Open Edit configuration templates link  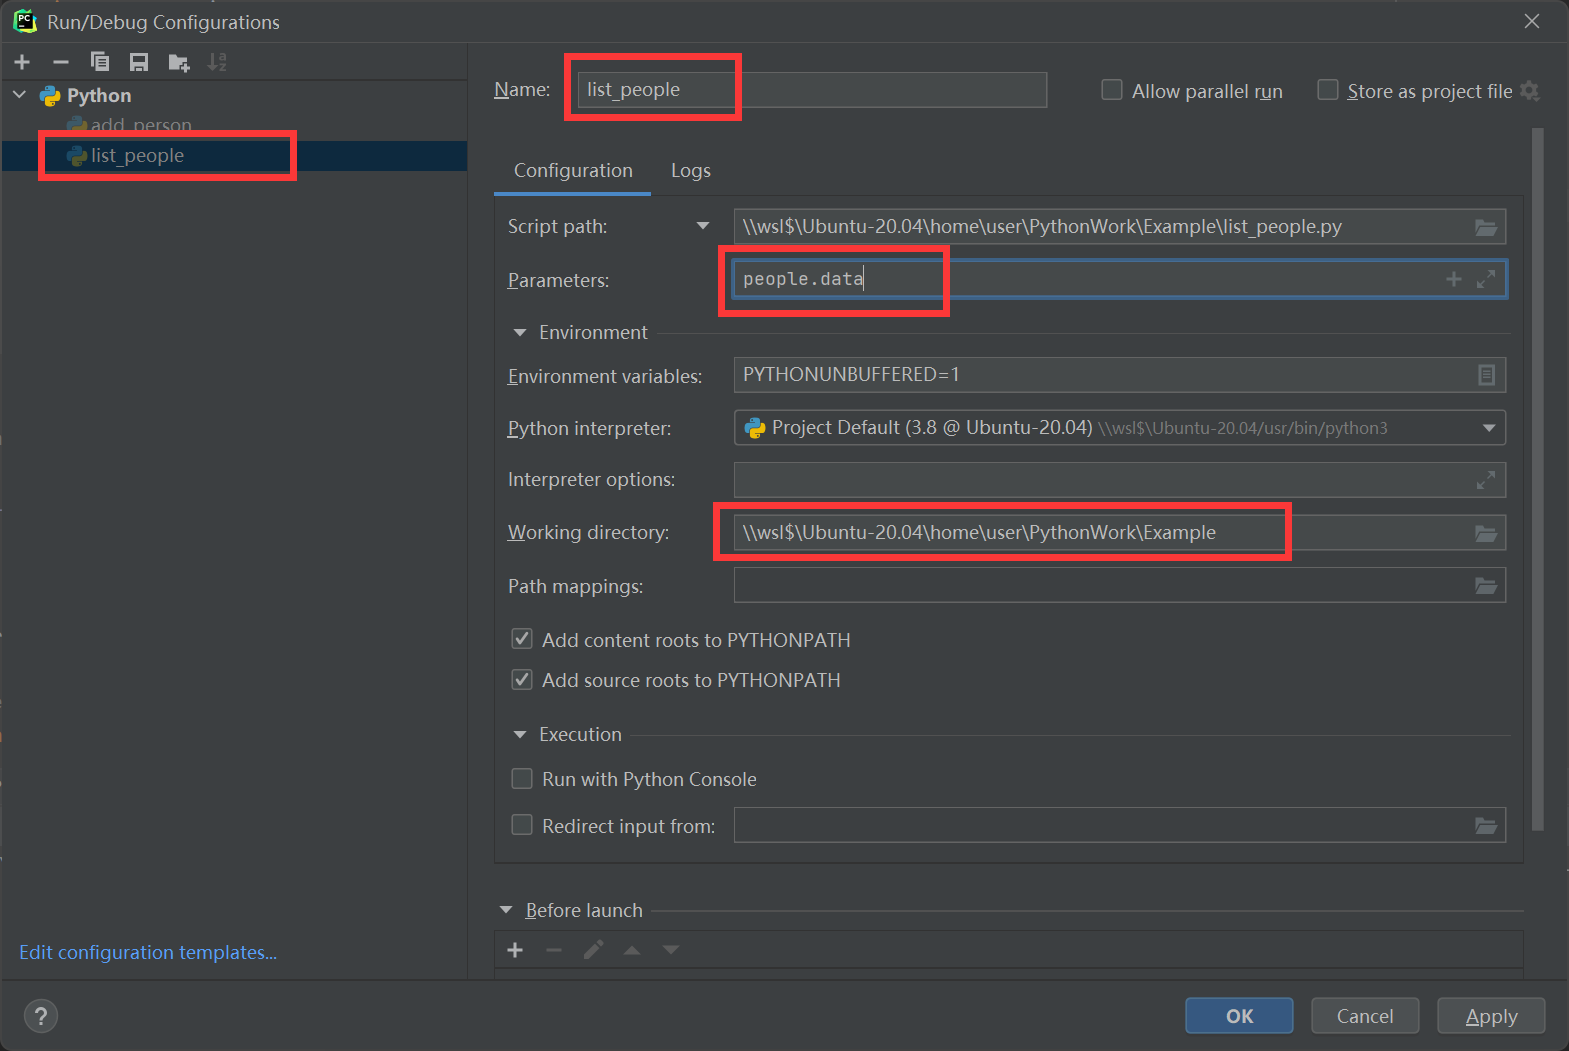tap(148, 953)
